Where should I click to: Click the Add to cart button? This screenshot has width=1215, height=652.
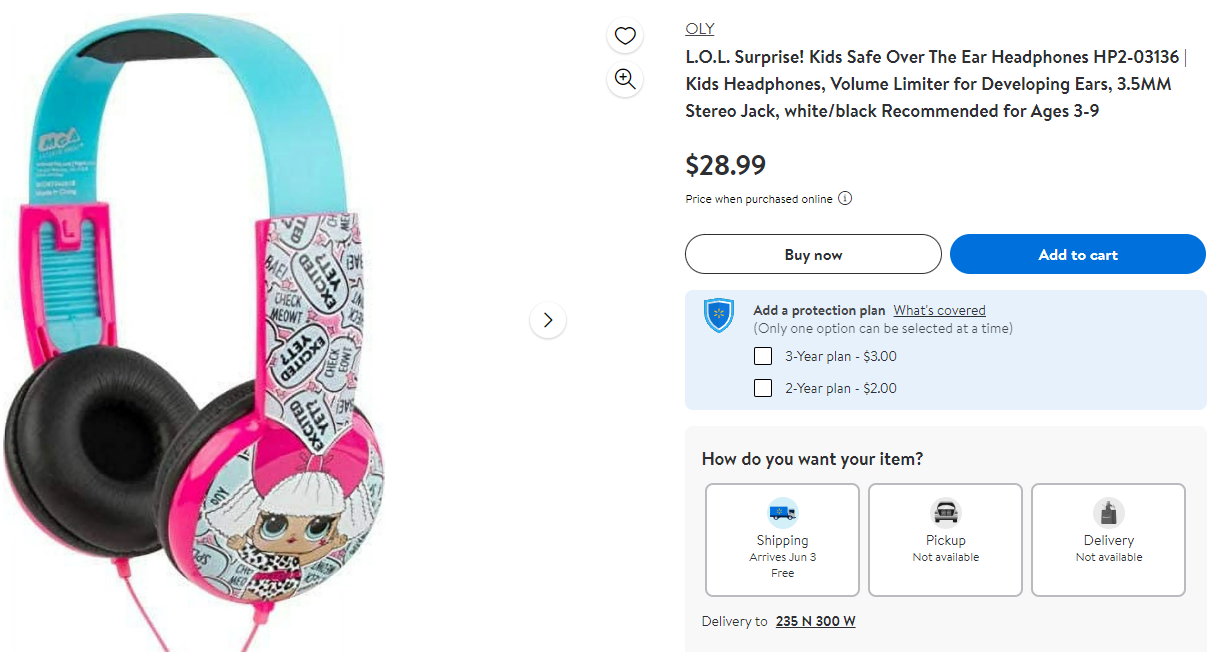tap(1077, 254)
